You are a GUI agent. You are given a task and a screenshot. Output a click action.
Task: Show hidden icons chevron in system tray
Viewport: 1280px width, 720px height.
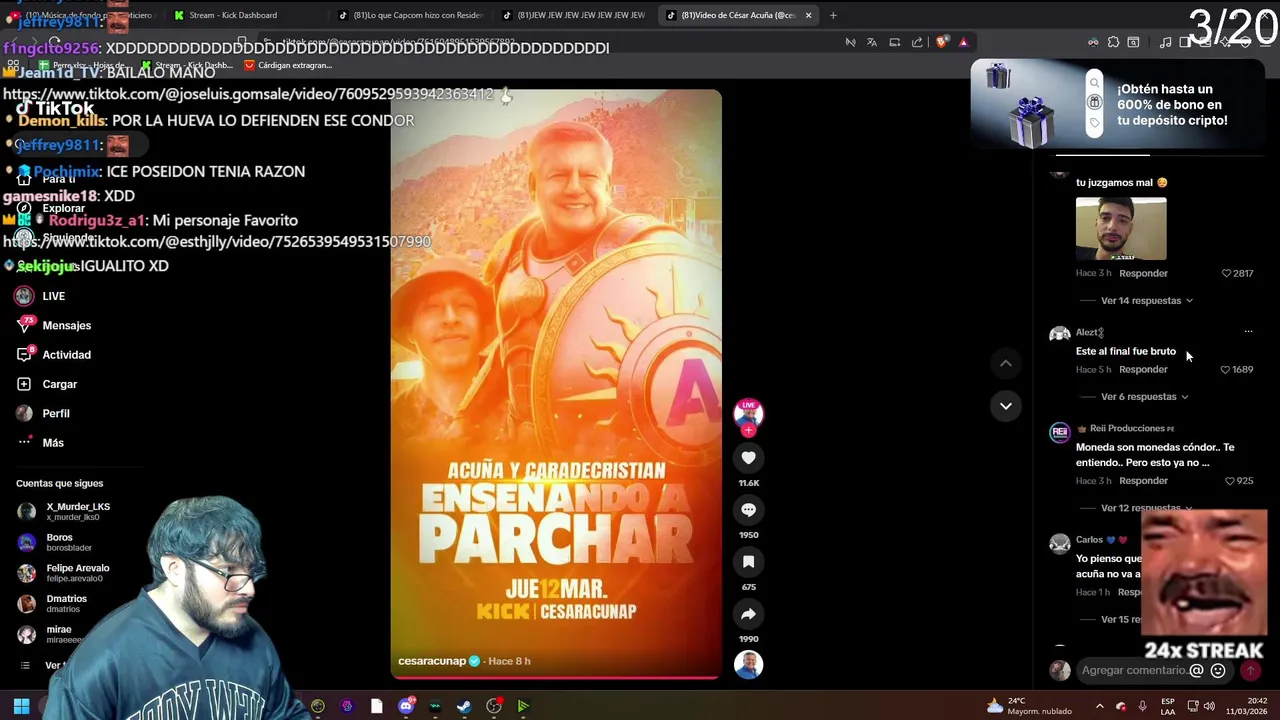(x=1099, y=706)
